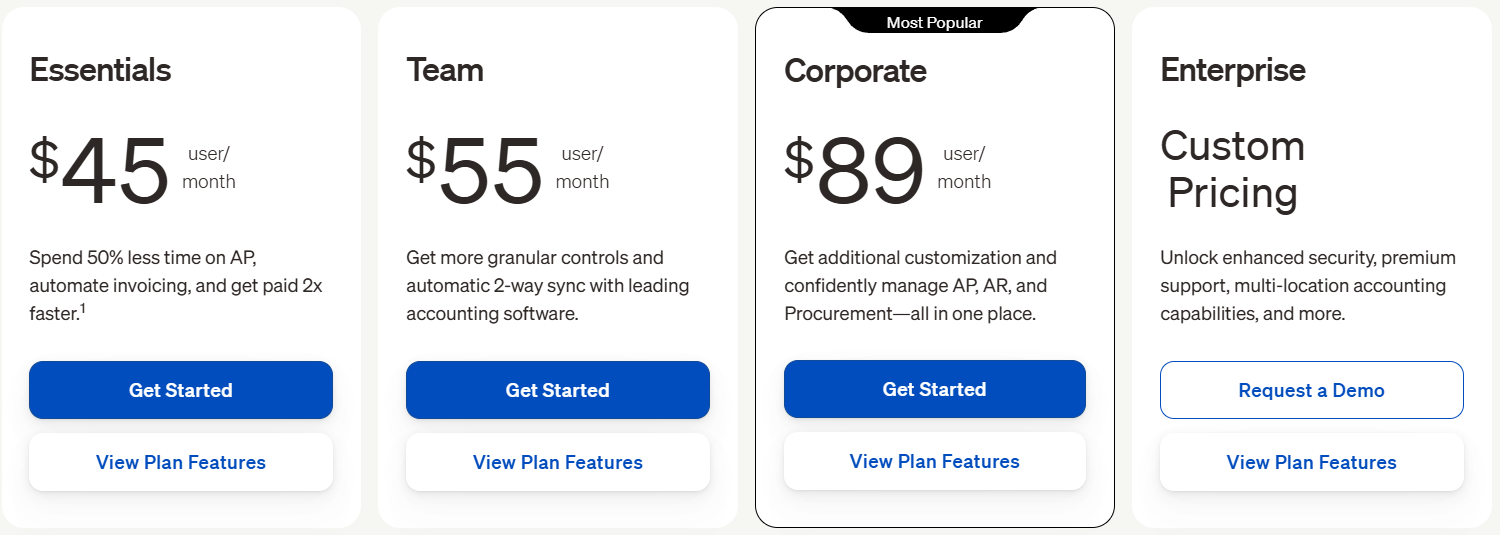
Task: Select the Enterprise plan heading
Action: tap(1233, 70)
